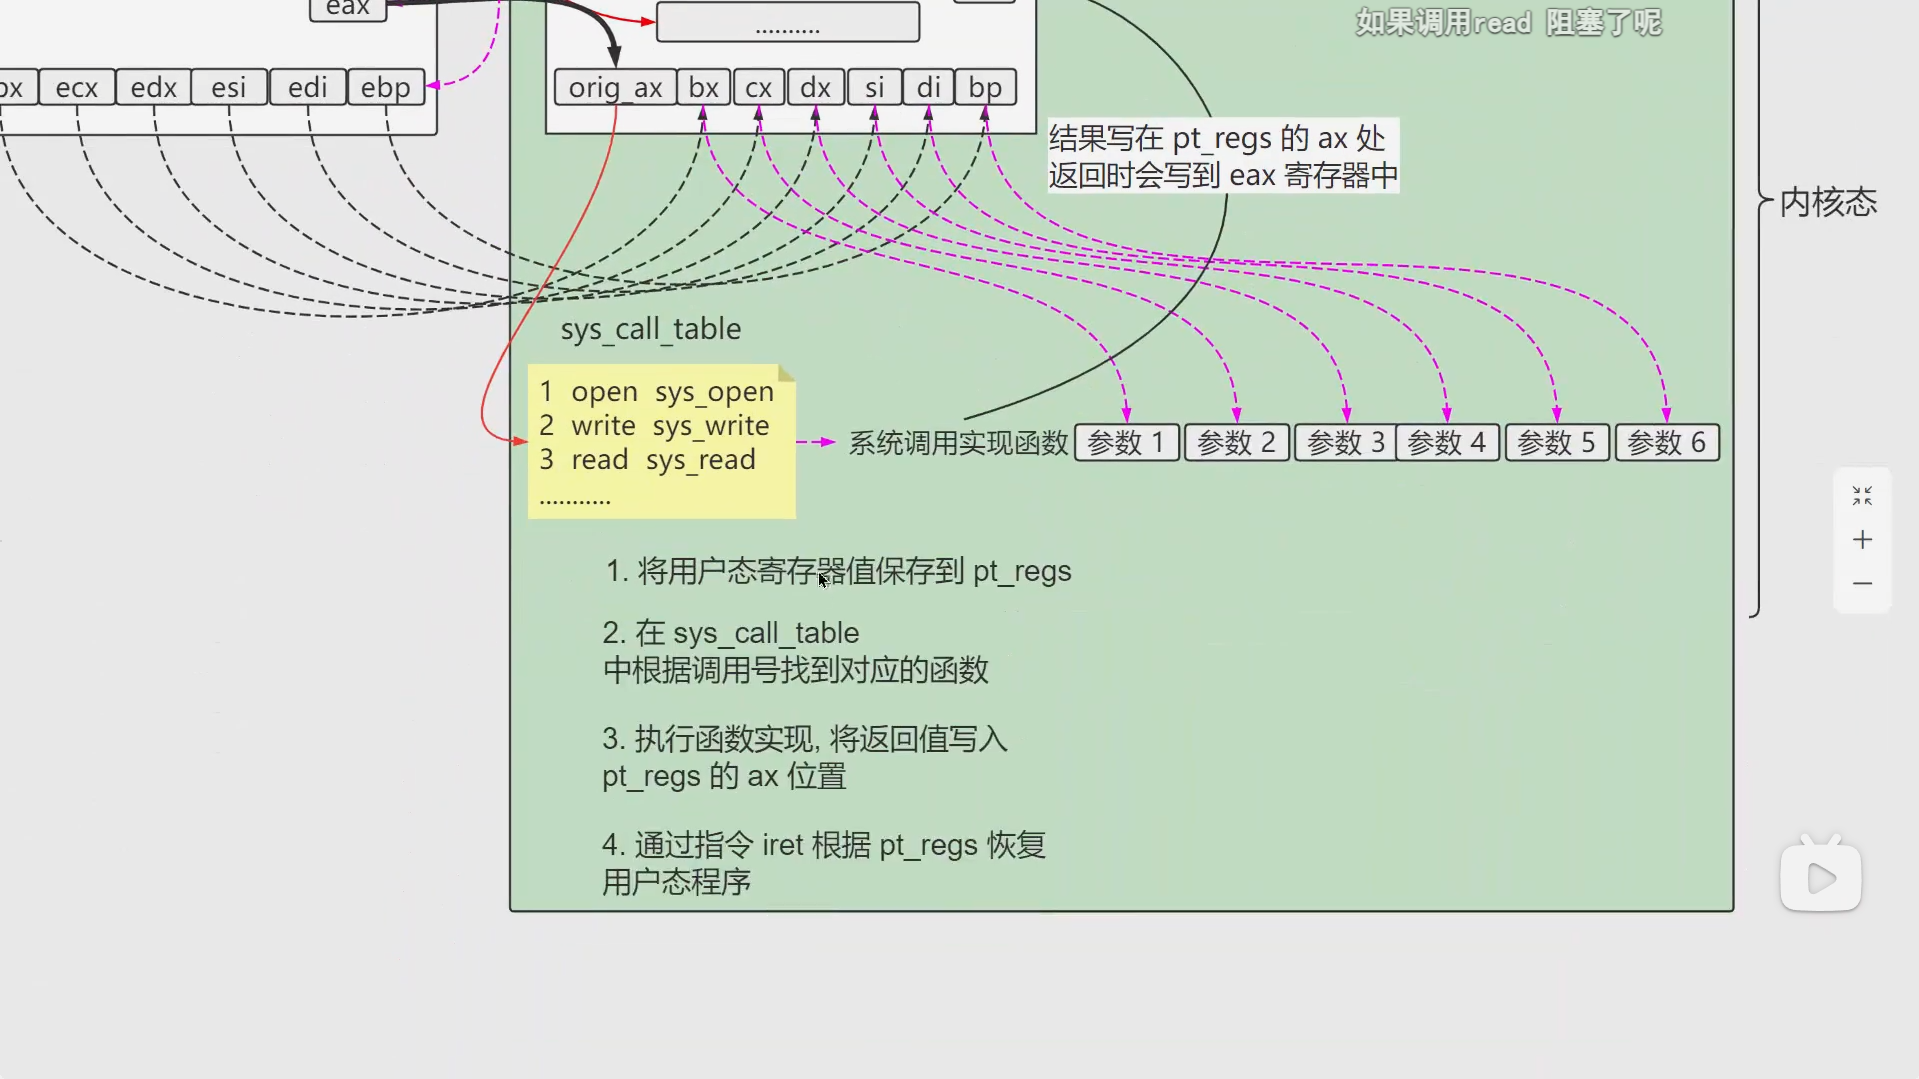Click the ebp user register box

pyautogui.click(x=386, y=87)
